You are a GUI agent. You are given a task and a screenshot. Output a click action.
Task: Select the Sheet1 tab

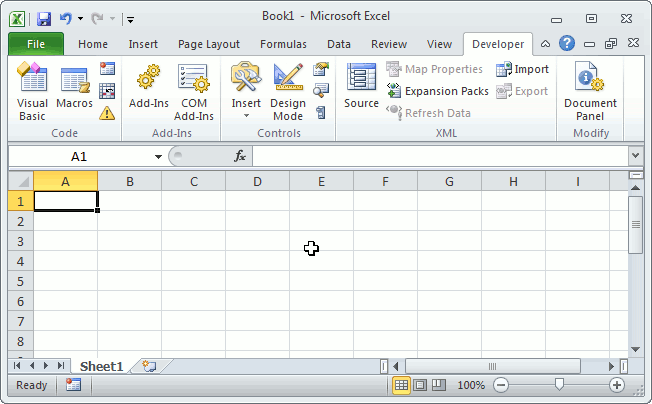tap(101, 366)
